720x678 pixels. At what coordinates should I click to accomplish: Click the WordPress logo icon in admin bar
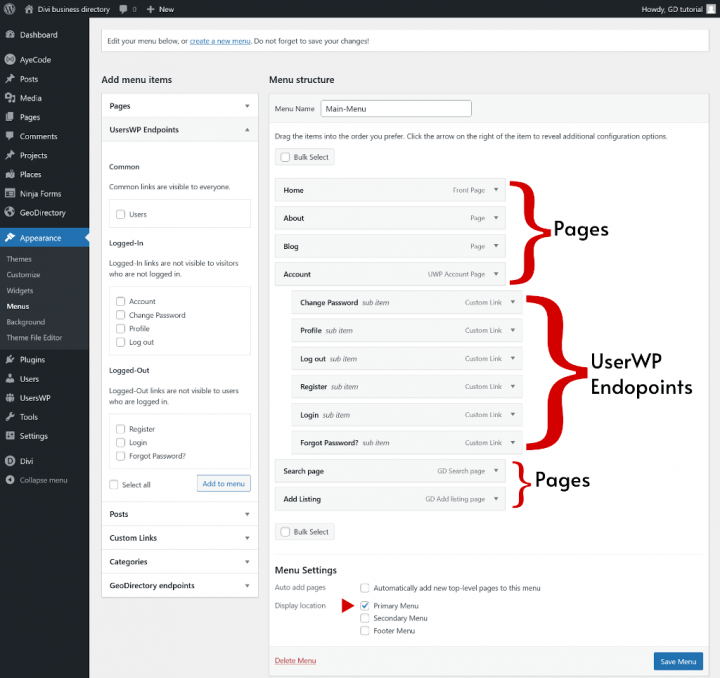click(x=9, y=9)
